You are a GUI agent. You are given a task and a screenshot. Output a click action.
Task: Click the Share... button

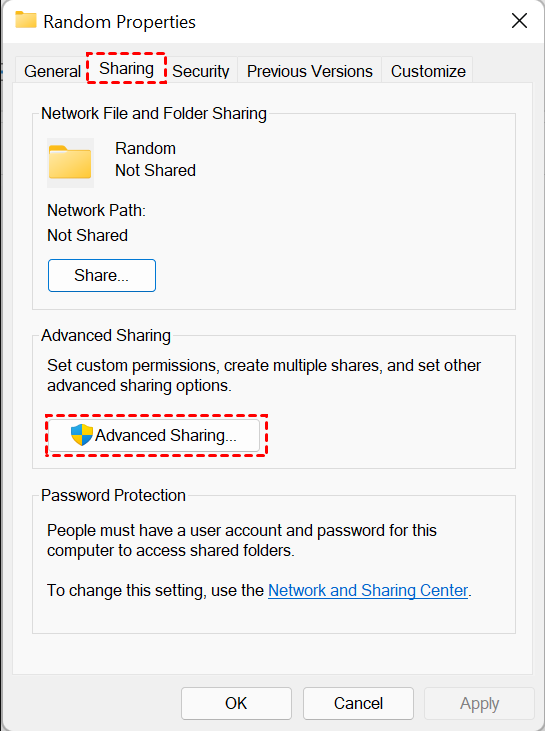(x=102, y=276)
